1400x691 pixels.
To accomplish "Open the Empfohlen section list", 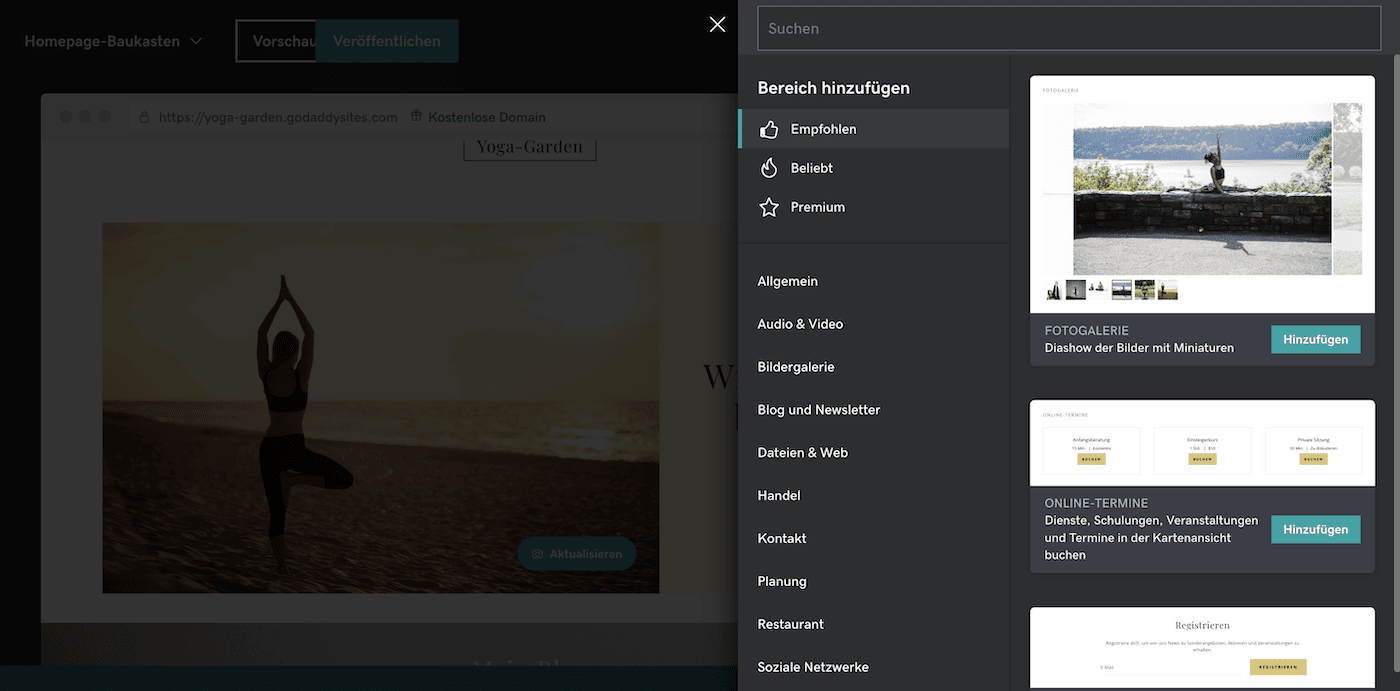I will click(x=873, y=129).
